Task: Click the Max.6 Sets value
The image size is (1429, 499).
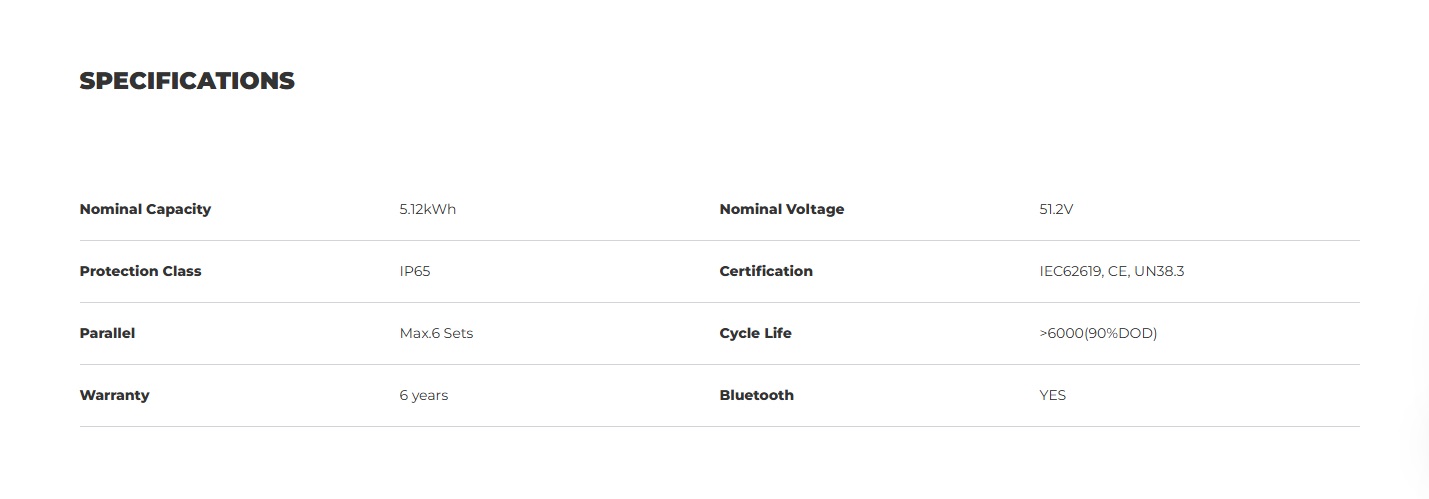Action: [436, 333]
